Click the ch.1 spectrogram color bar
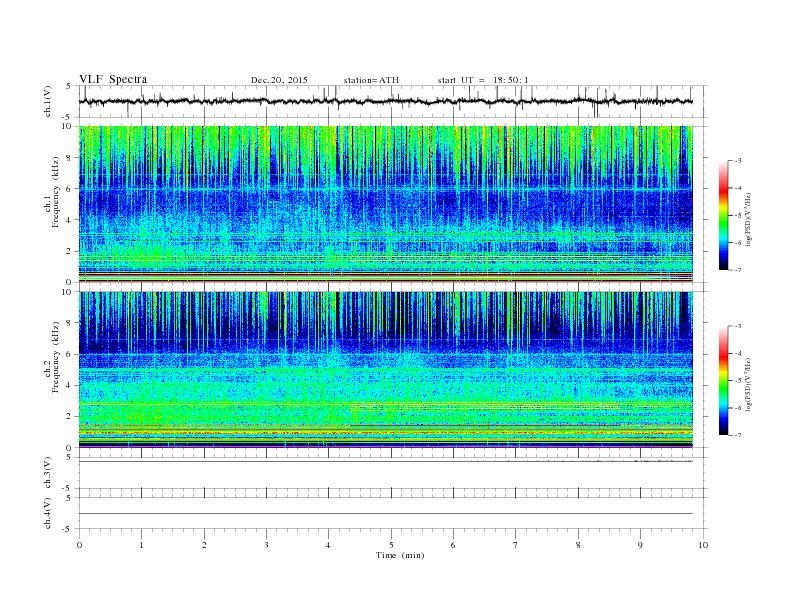The height and width of the screenshot is (612, 792). coord(723,215)
